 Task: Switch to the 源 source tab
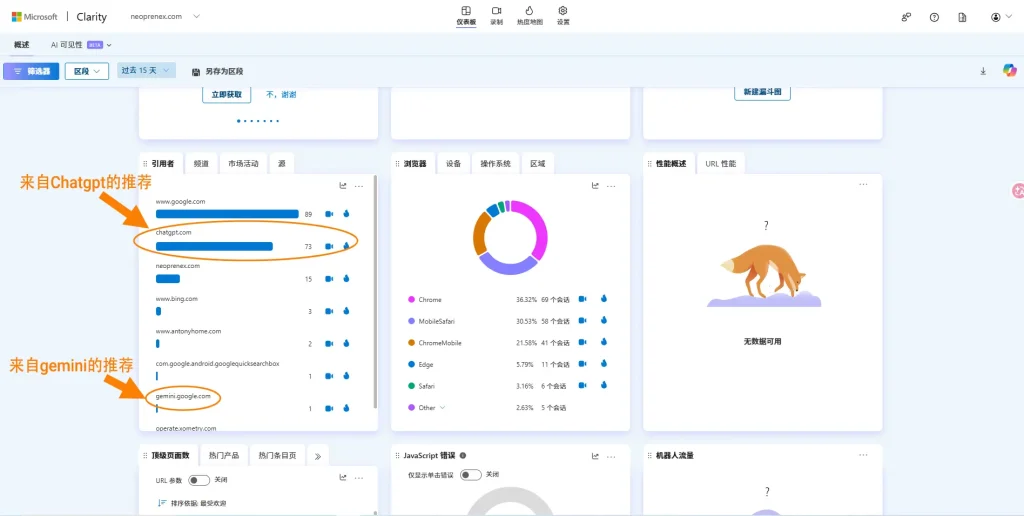pyautogui.click(x=281, y=164)
